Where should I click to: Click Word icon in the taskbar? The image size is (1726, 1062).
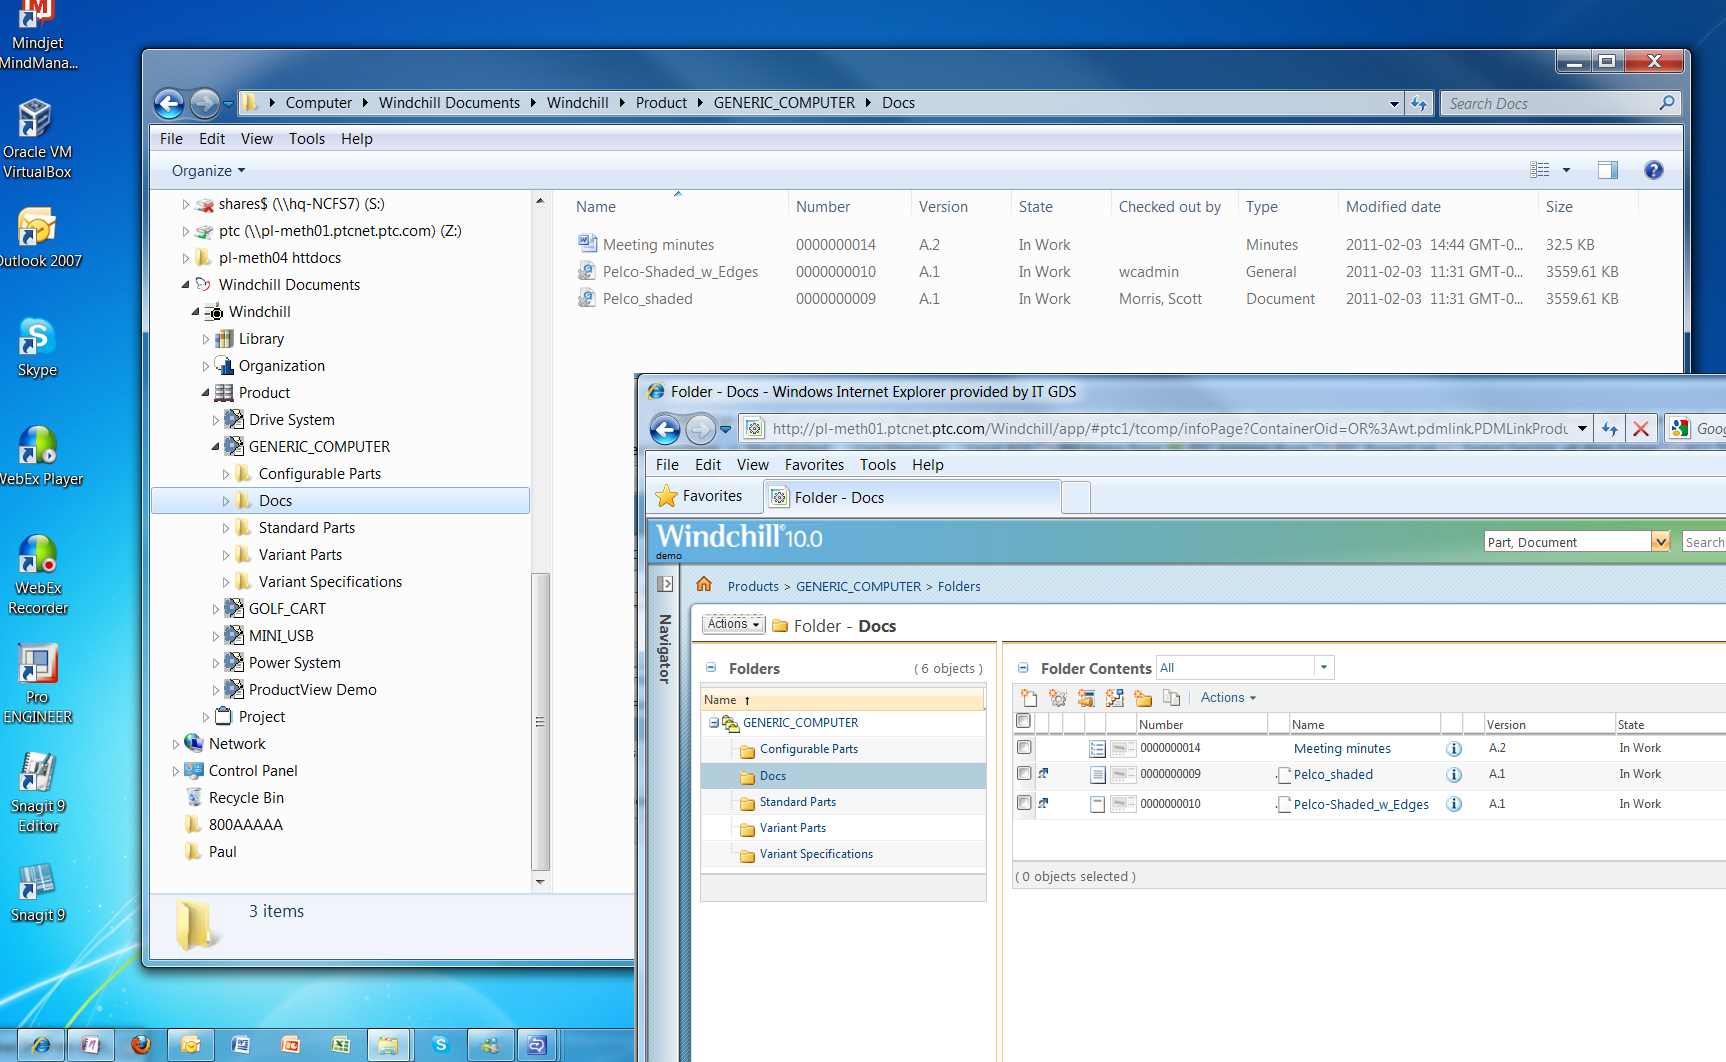(241, 1045)
